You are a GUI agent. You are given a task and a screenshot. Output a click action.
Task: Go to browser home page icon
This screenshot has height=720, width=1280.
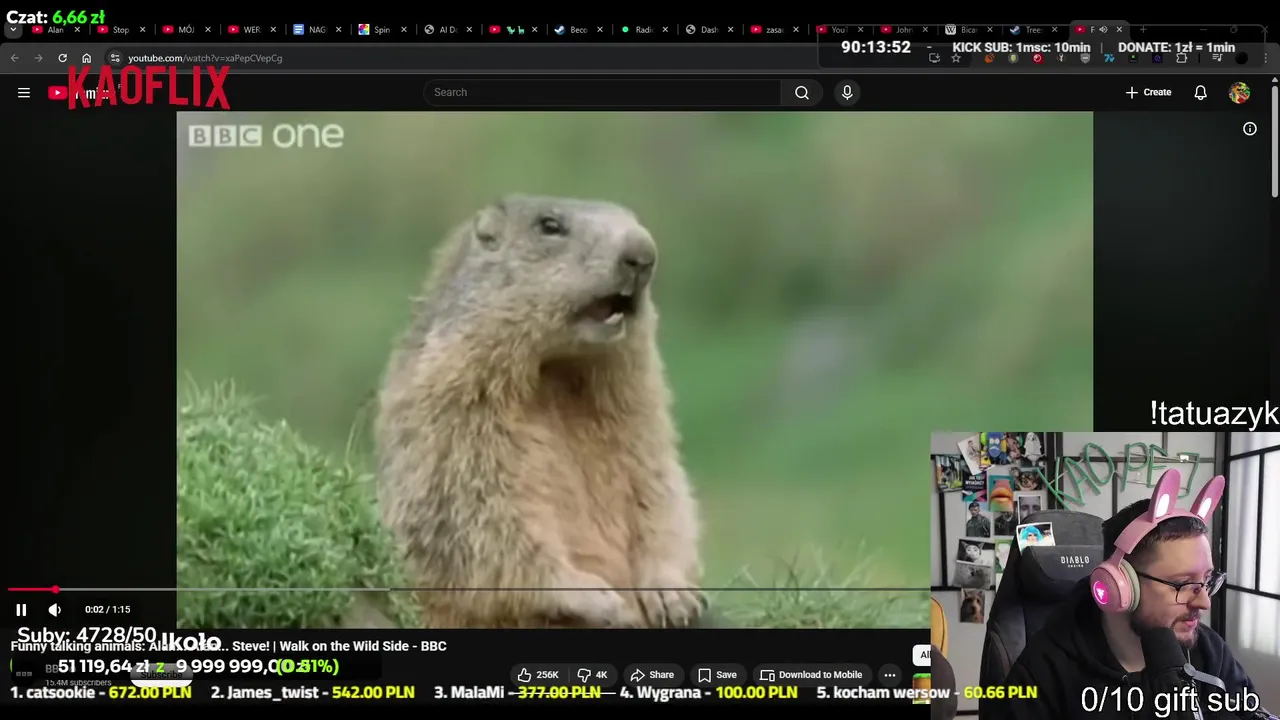(x=86, y=58)
